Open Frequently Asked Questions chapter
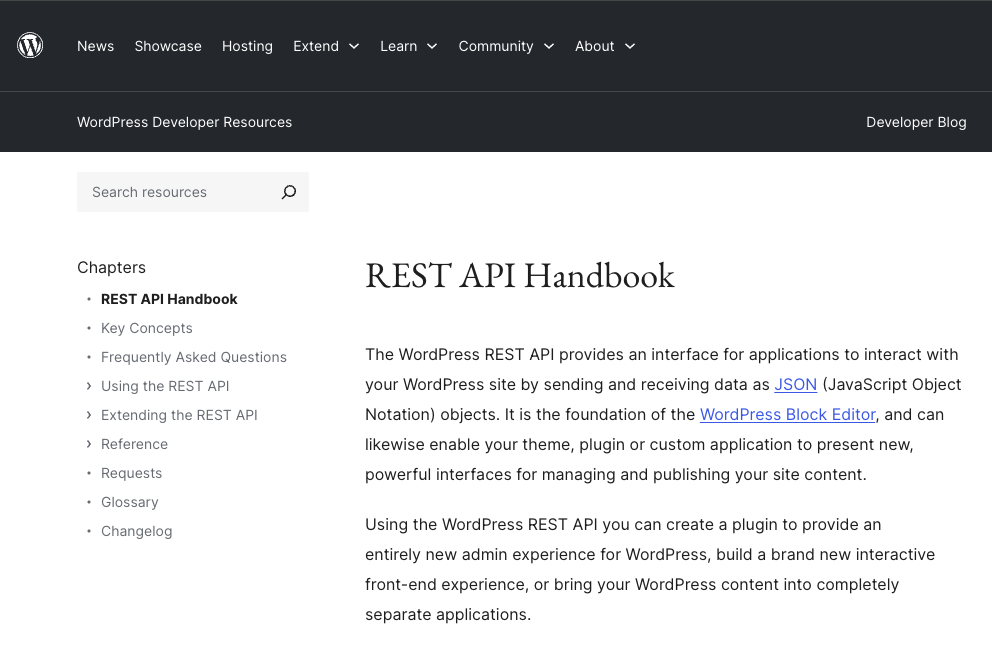Image resolution: width=992 pixels, height=651 pixels. click(x=194, y=357)
